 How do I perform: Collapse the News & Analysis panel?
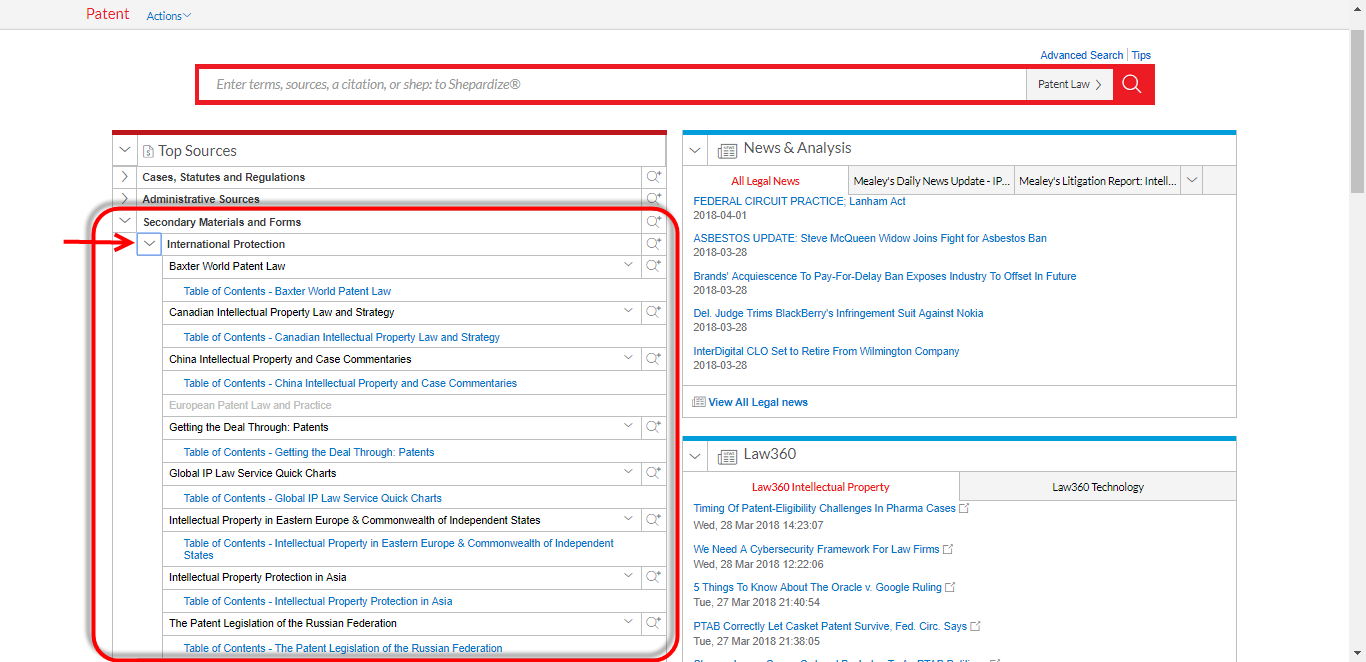696,150
